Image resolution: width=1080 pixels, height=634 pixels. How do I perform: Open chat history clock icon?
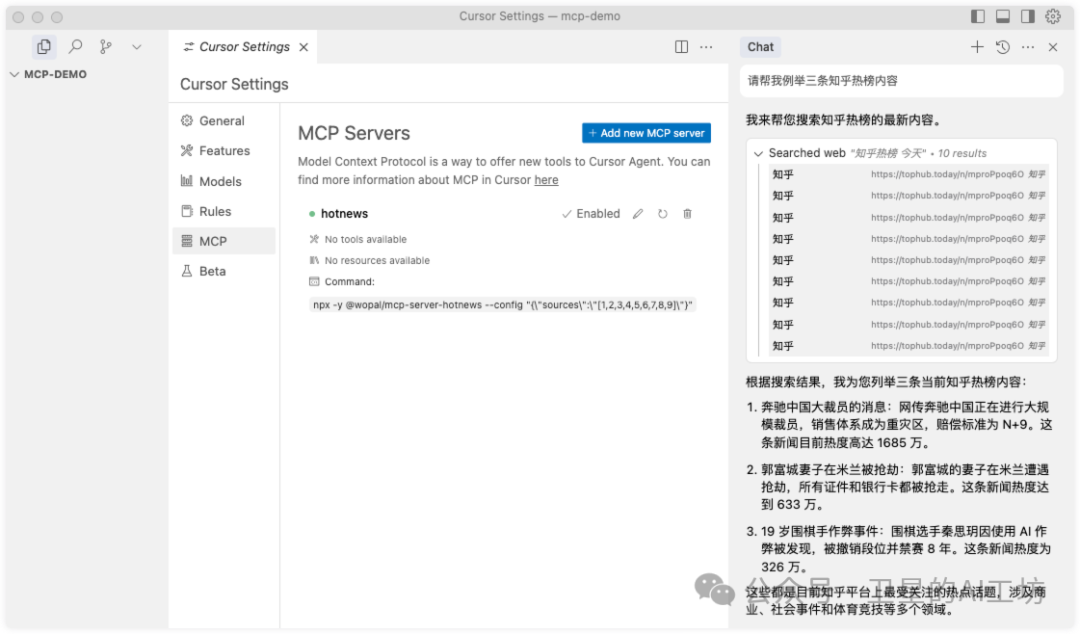[1003, 47]
